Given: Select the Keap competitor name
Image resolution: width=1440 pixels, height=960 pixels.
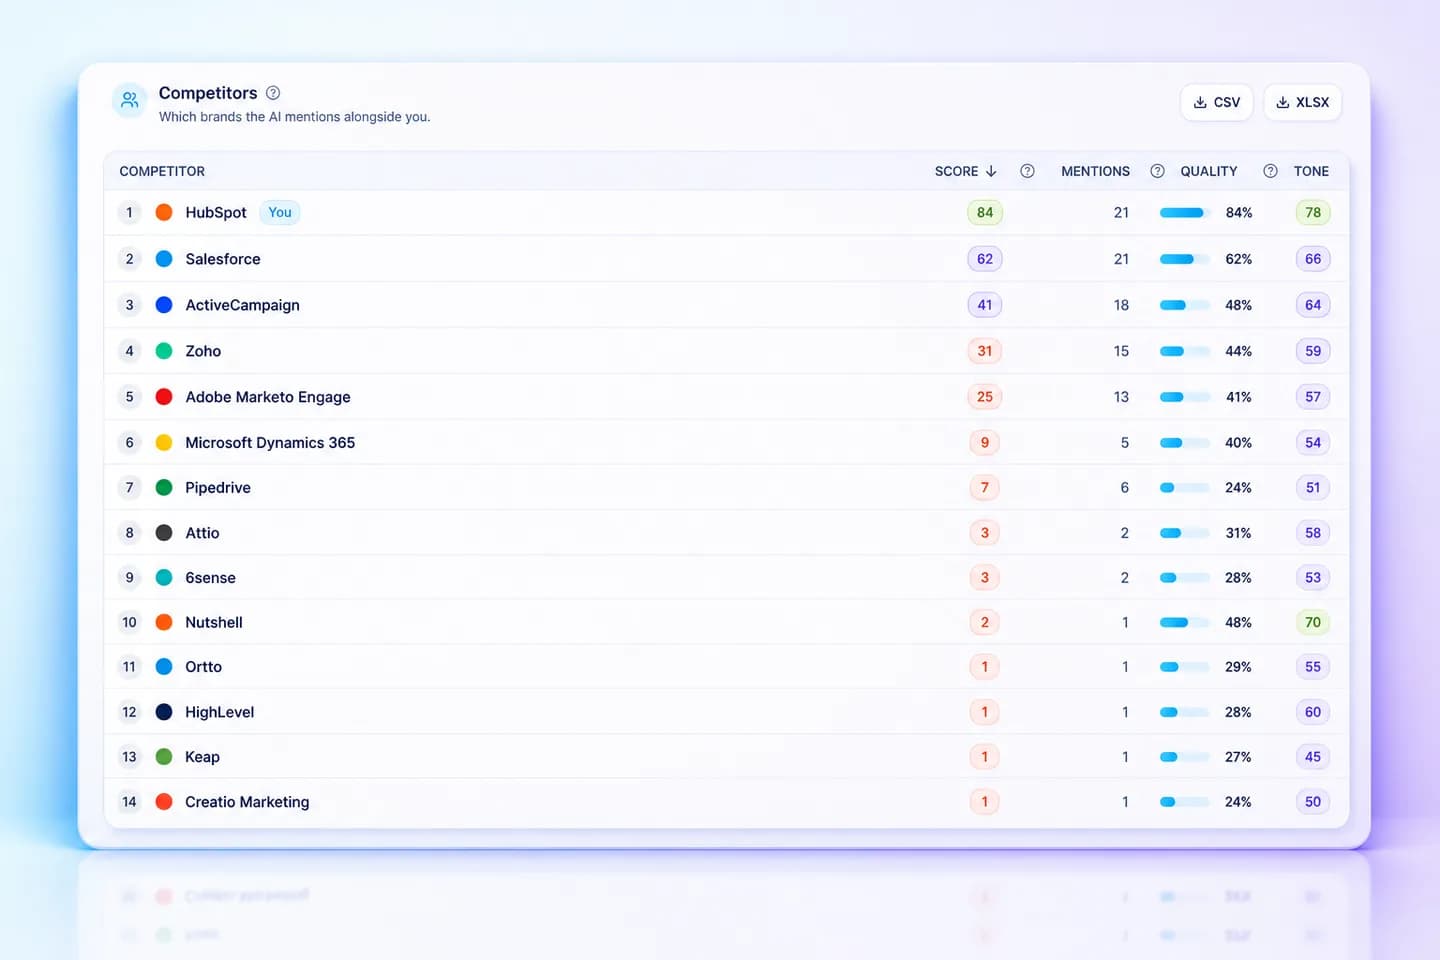Looking at the screenshot, I should click(202, 757).
